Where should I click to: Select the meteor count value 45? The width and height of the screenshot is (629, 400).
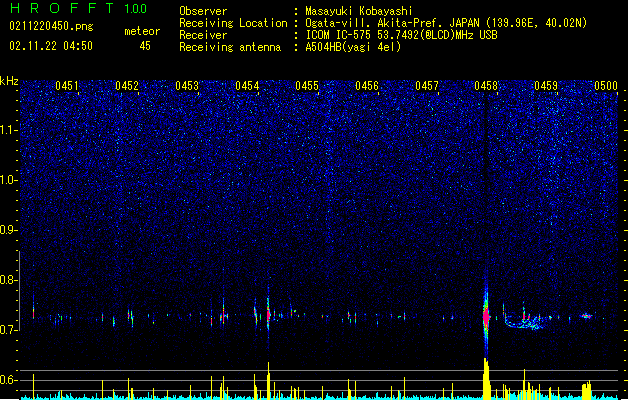(145, 46)
